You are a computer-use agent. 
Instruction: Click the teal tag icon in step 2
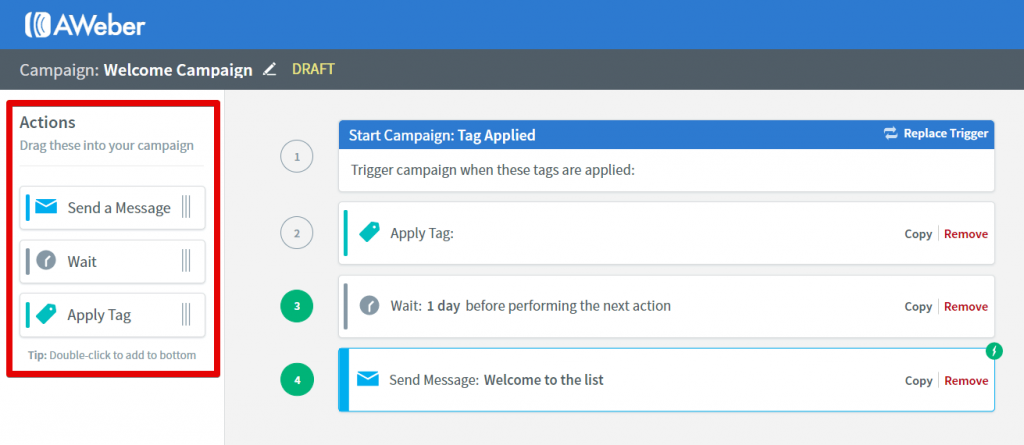click(370, 232)
